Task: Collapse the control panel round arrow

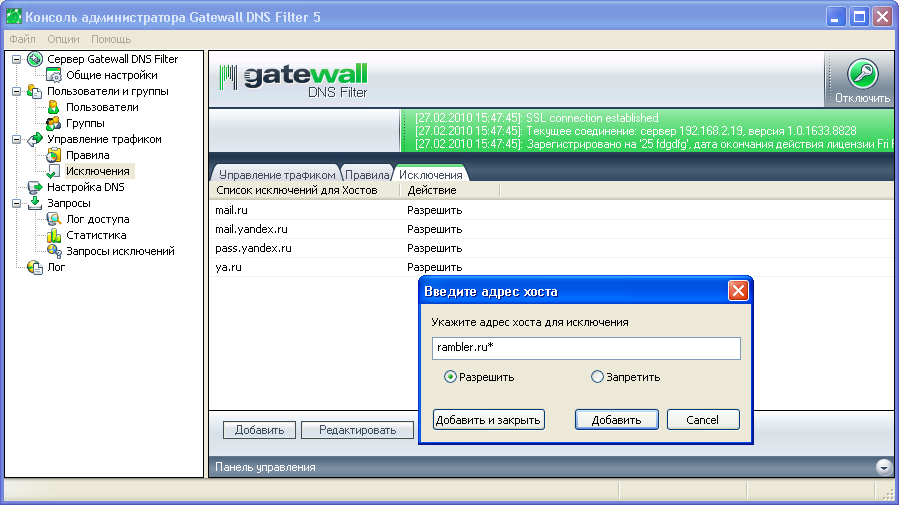Action: pyautogui.click(x=884, y=467)
